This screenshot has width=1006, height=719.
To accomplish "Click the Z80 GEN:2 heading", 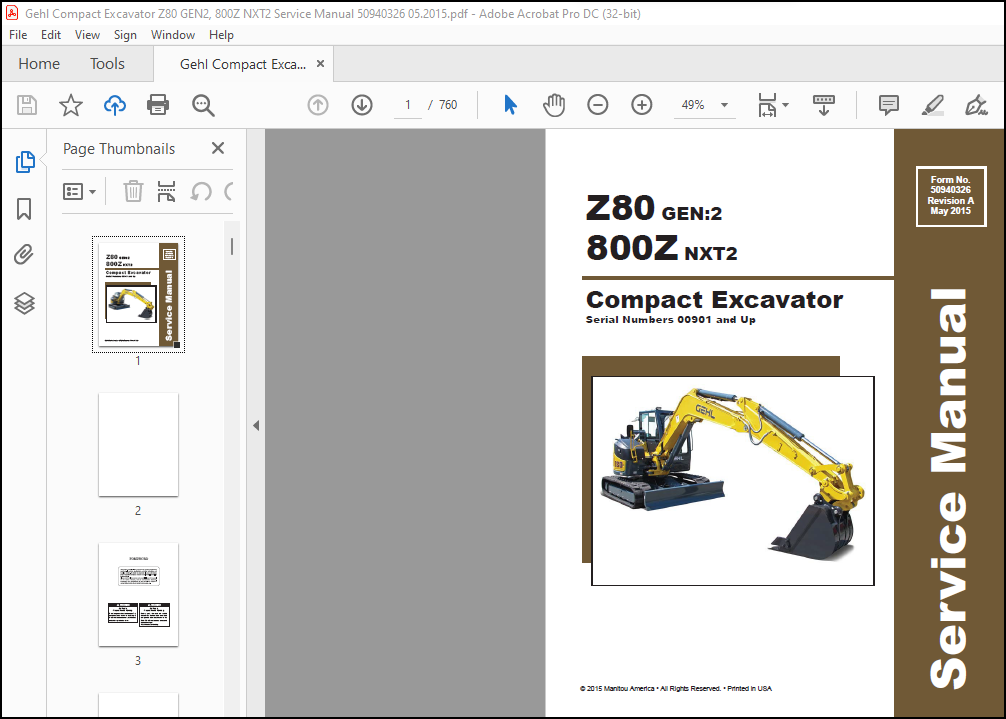I will pyautogui.click(x=654, y=208).
